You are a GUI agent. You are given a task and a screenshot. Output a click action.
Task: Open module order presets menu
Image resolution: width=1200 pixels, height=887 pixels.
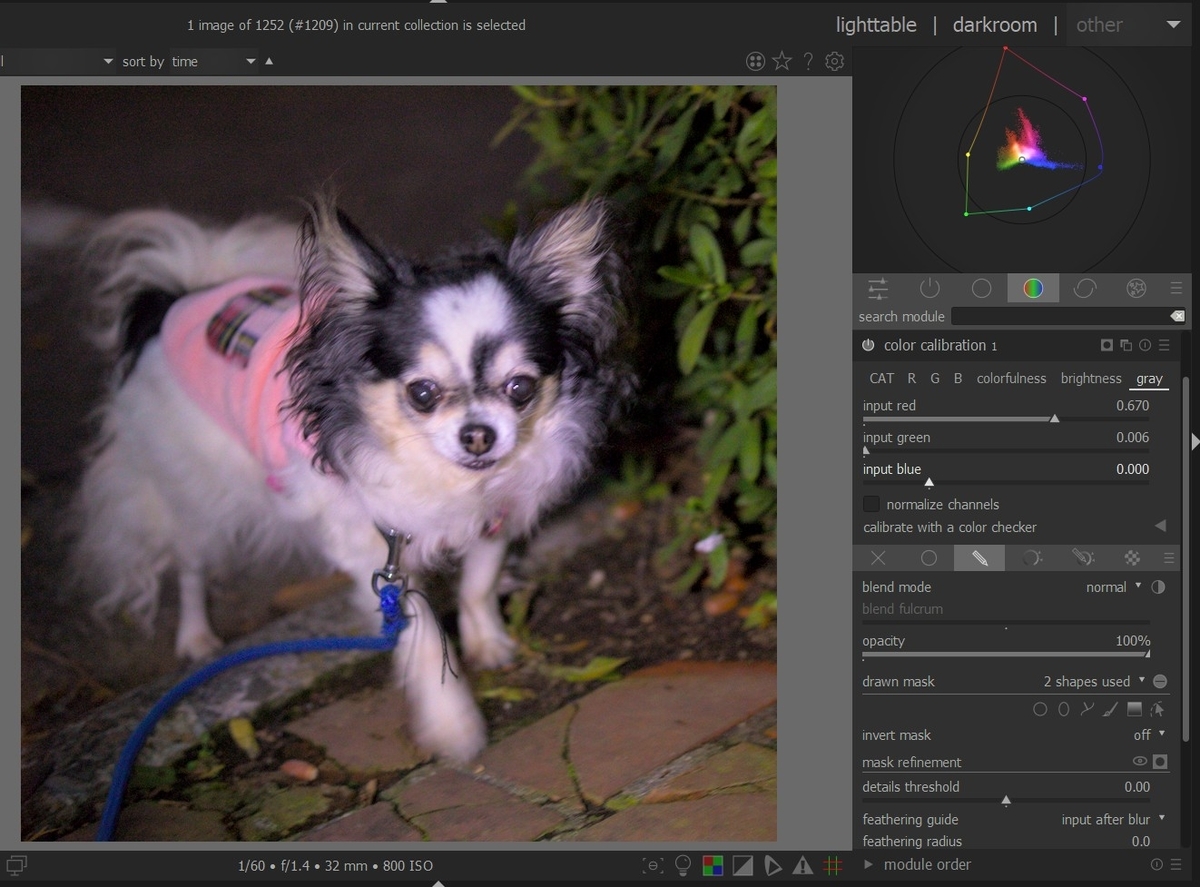coord(1176,864)
